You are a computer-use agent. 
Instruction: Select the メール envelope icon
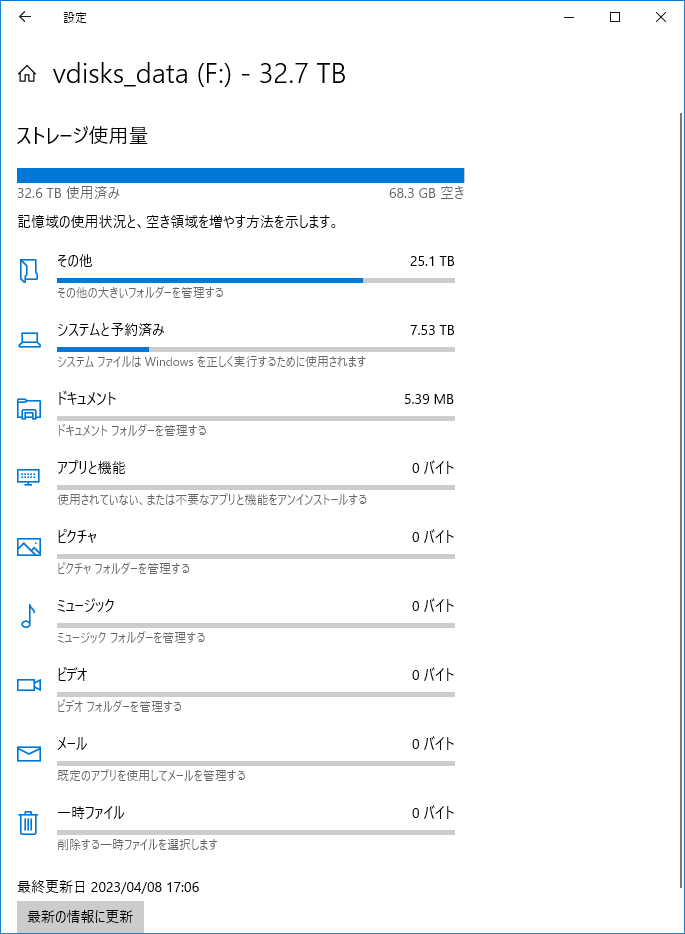tap(29, 754)
